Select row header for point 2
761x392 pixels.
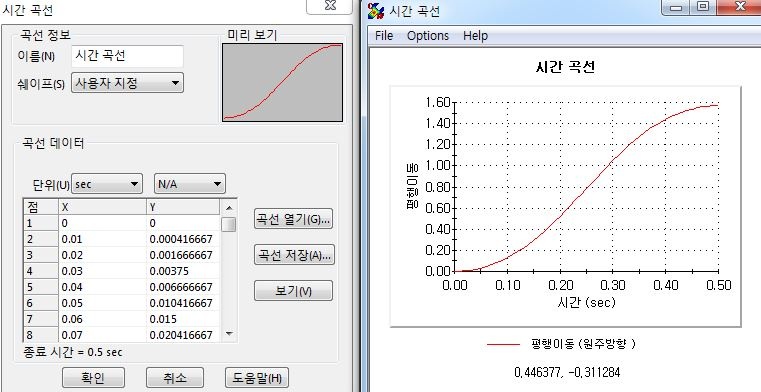41,239
